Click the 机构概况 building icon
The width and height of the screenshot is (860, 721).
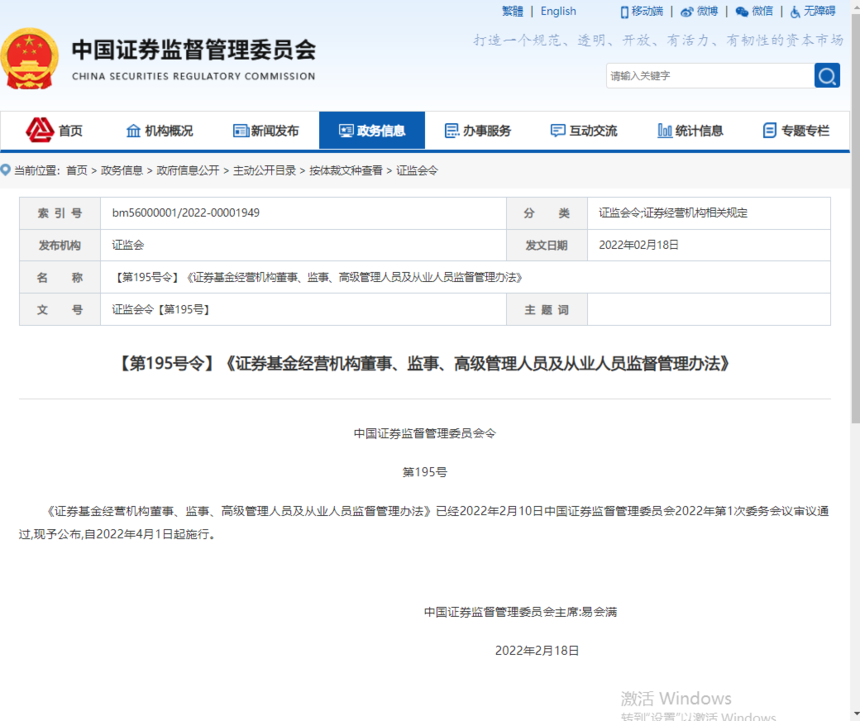click(133, 130)
